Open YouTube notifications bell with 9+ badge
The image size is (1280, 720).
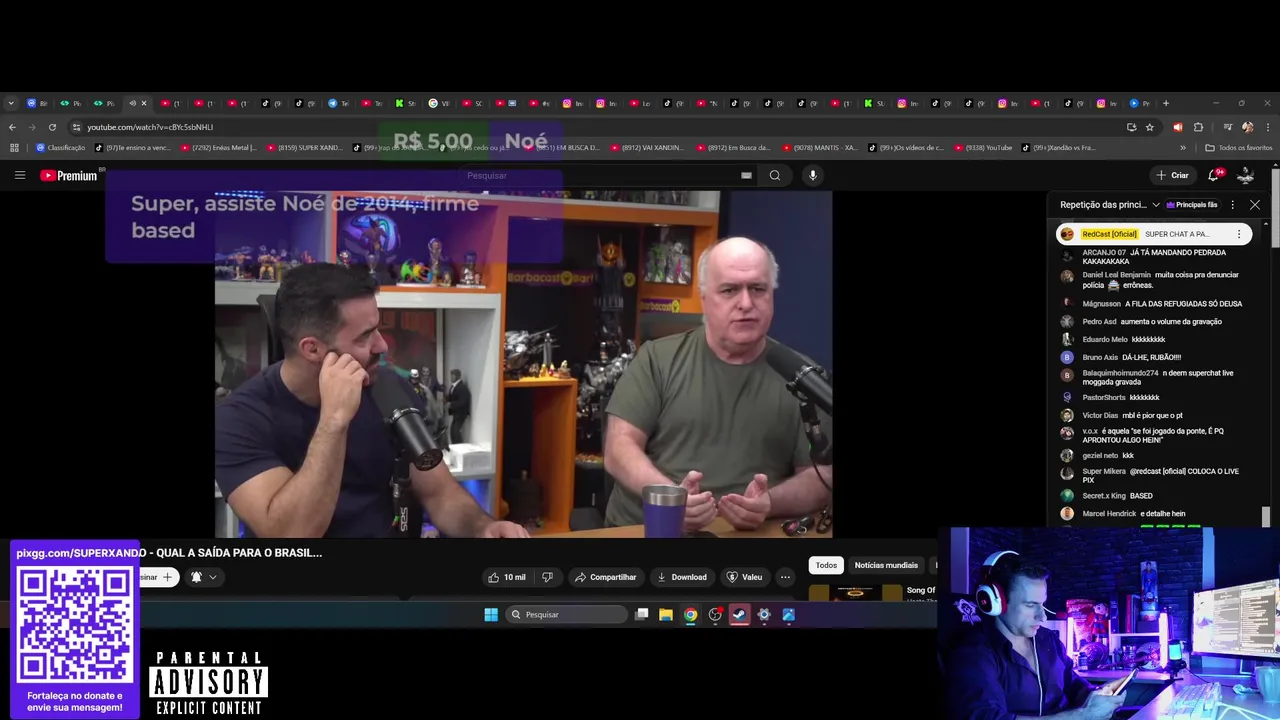point(1215,175)
